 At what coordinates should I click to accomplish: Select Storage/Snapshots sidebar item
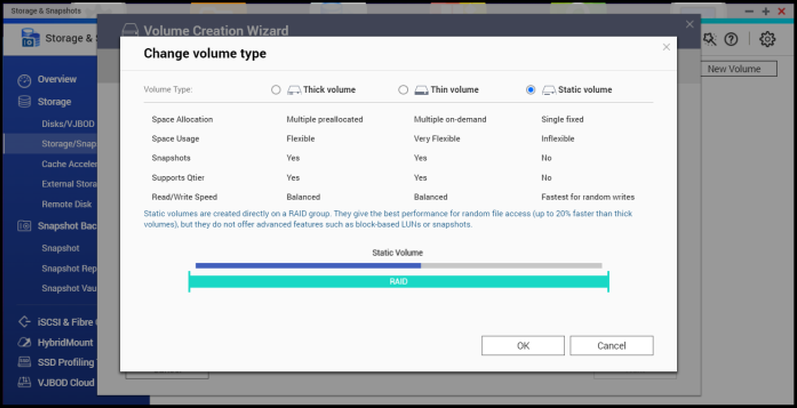pos(50,144)
